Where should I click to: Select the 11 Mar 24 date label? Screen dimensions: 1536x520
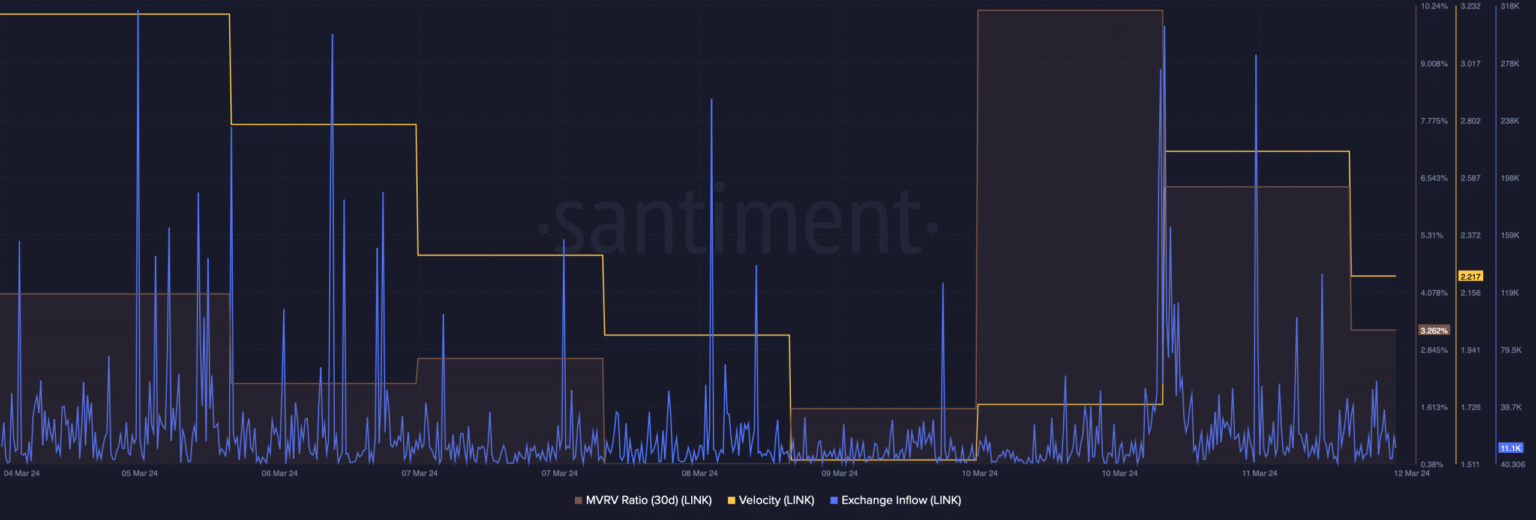(1260, 474)
